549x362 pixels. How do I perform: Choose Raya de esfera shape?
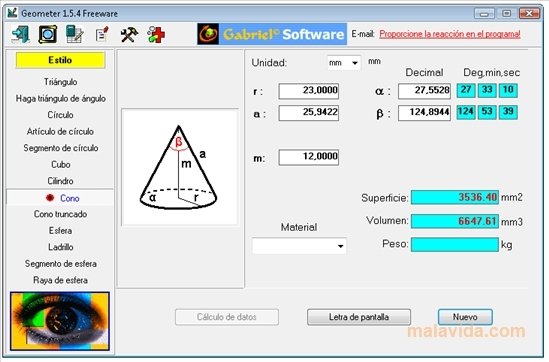(x=61, y=280)
